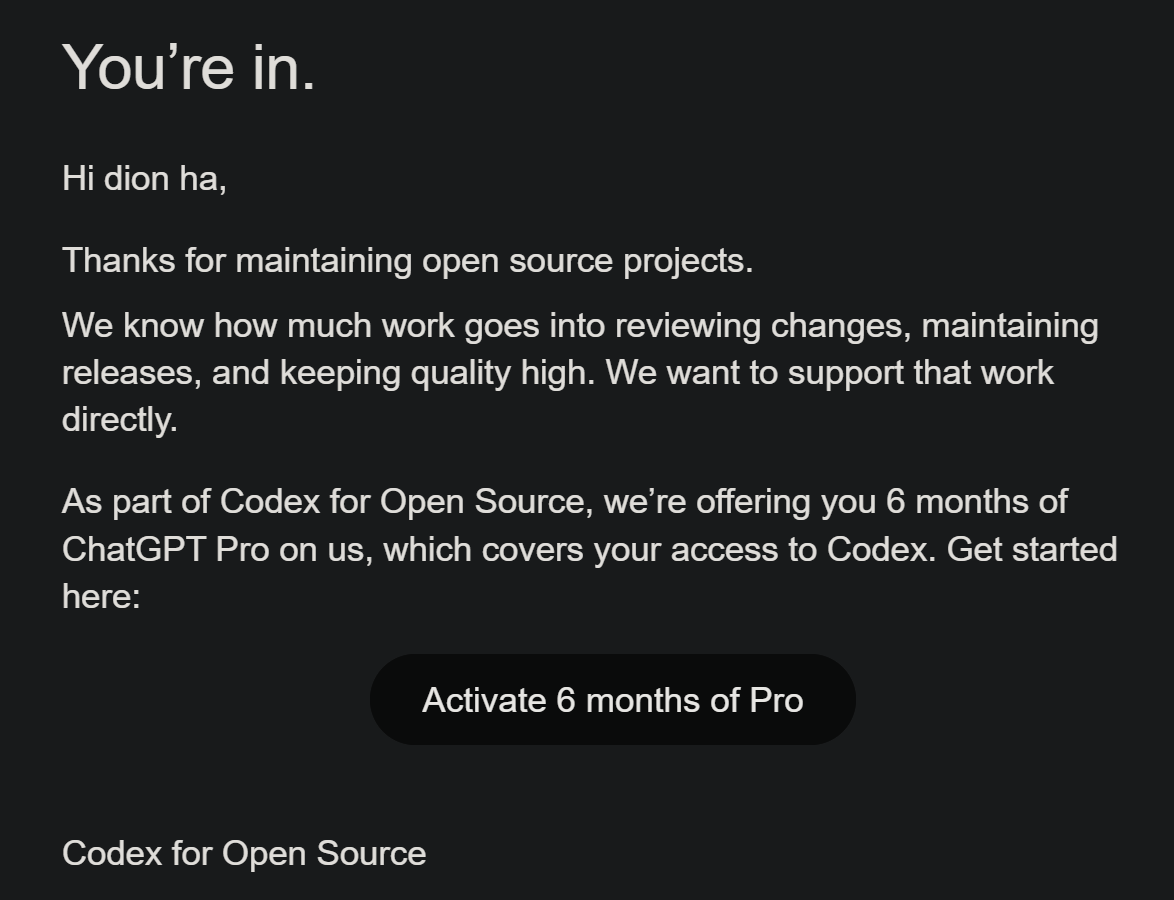The image size is (1174, 900).
Task: Click the word "here:" above the button
Action: coord(101,597)
